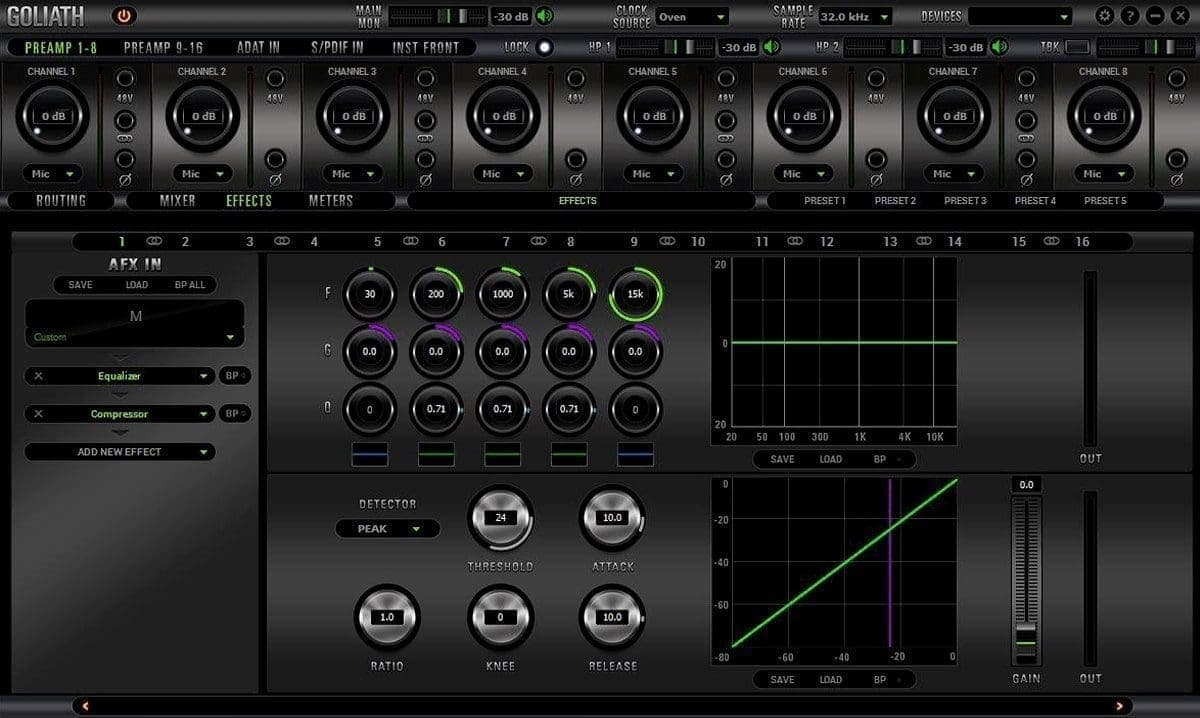Open help with the question mark icon

(1130, 16)
